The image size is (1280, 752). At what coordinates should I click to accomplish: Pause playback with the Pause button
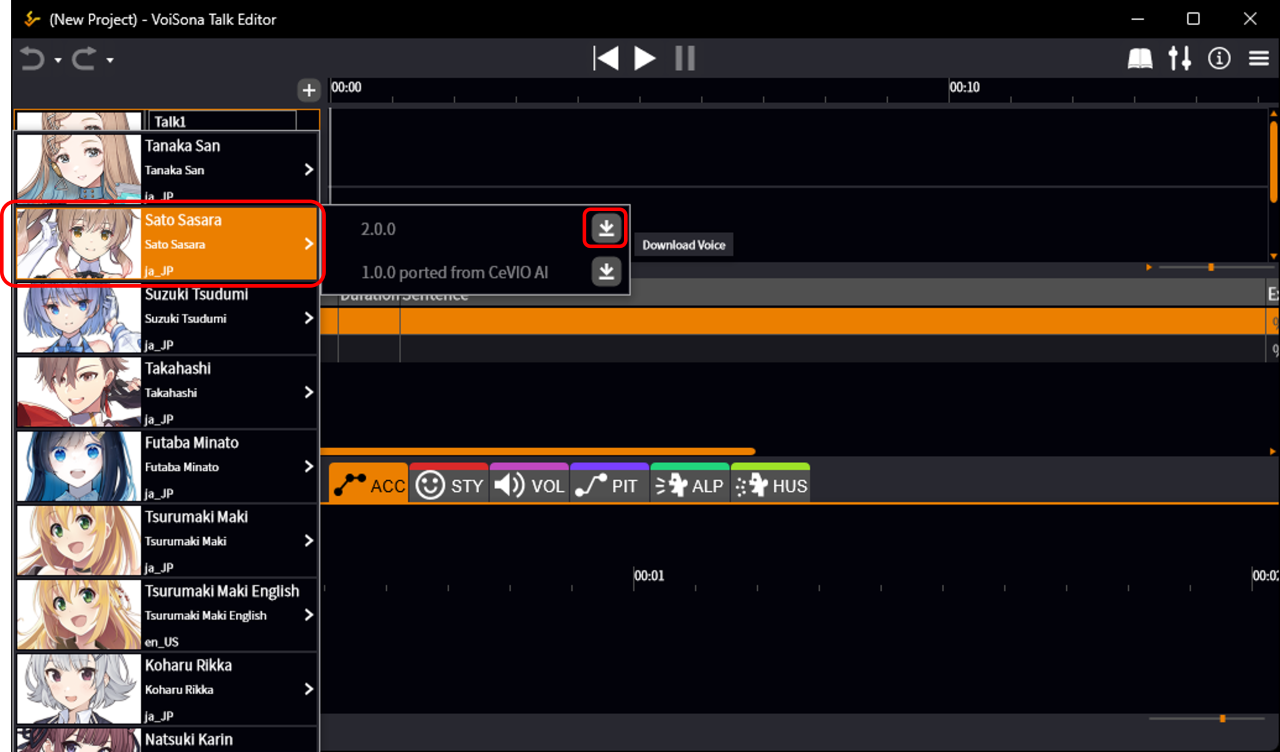[x=685, y=58]
